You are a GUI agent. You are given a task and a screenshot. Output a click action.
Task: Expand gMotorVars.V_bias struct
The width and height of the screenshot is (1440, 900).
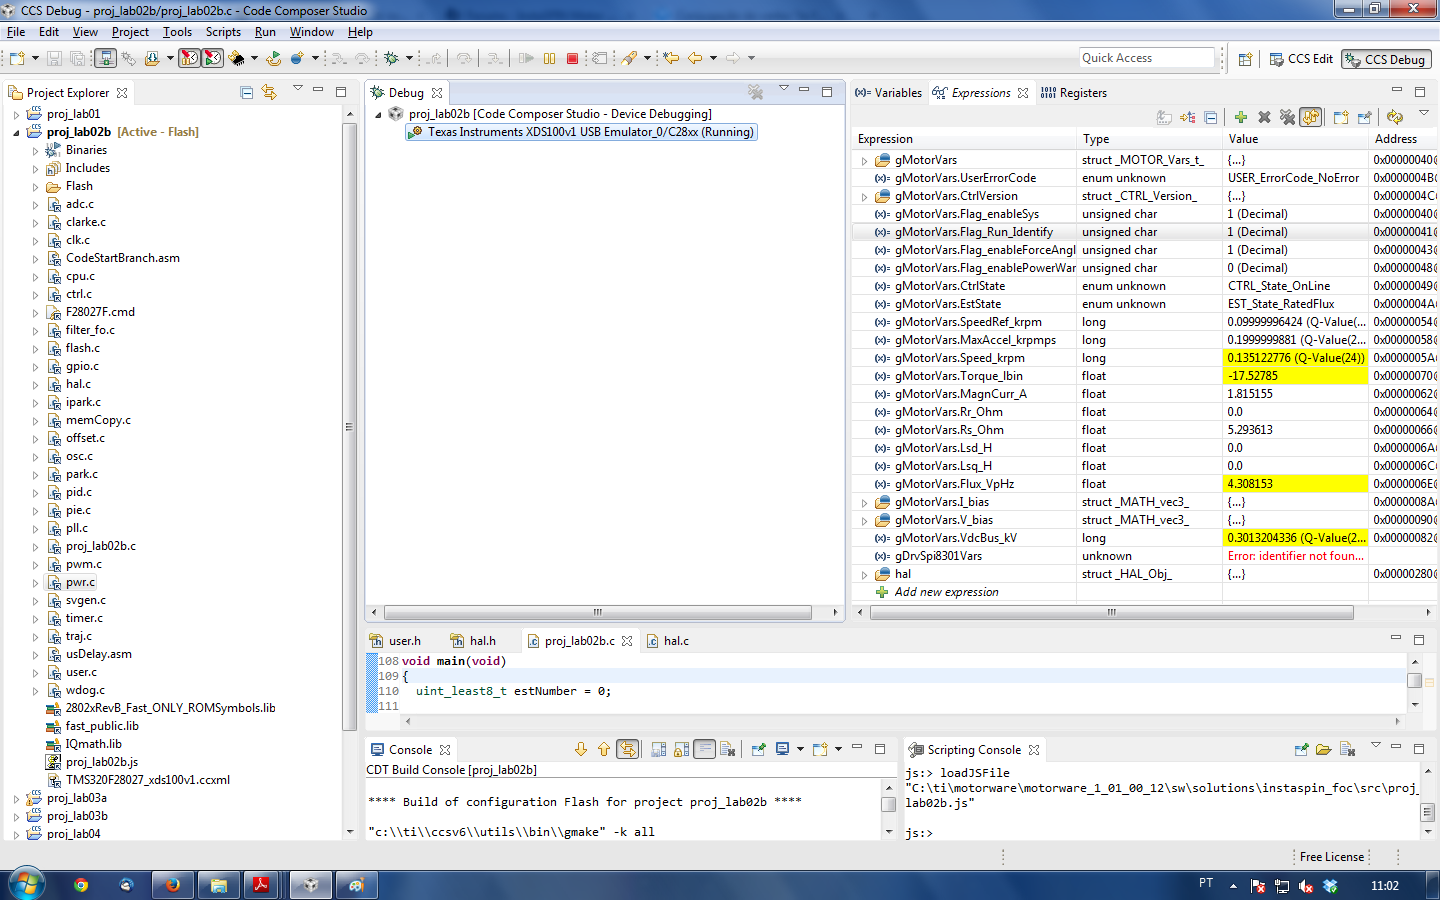click(864, 520)
